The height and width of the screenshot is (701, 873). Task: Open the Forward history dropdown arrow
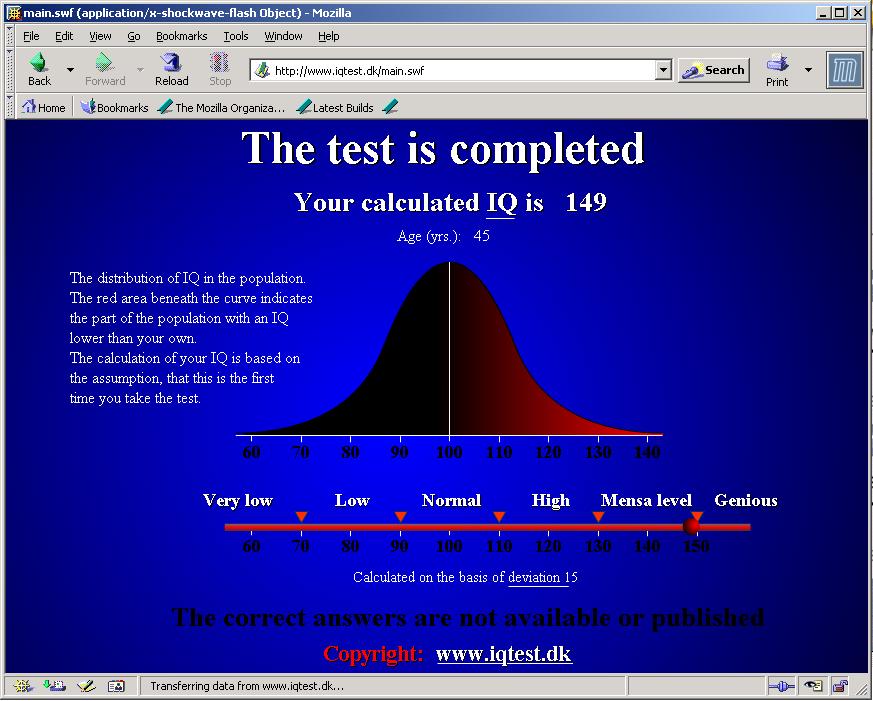tap(140, 70)
